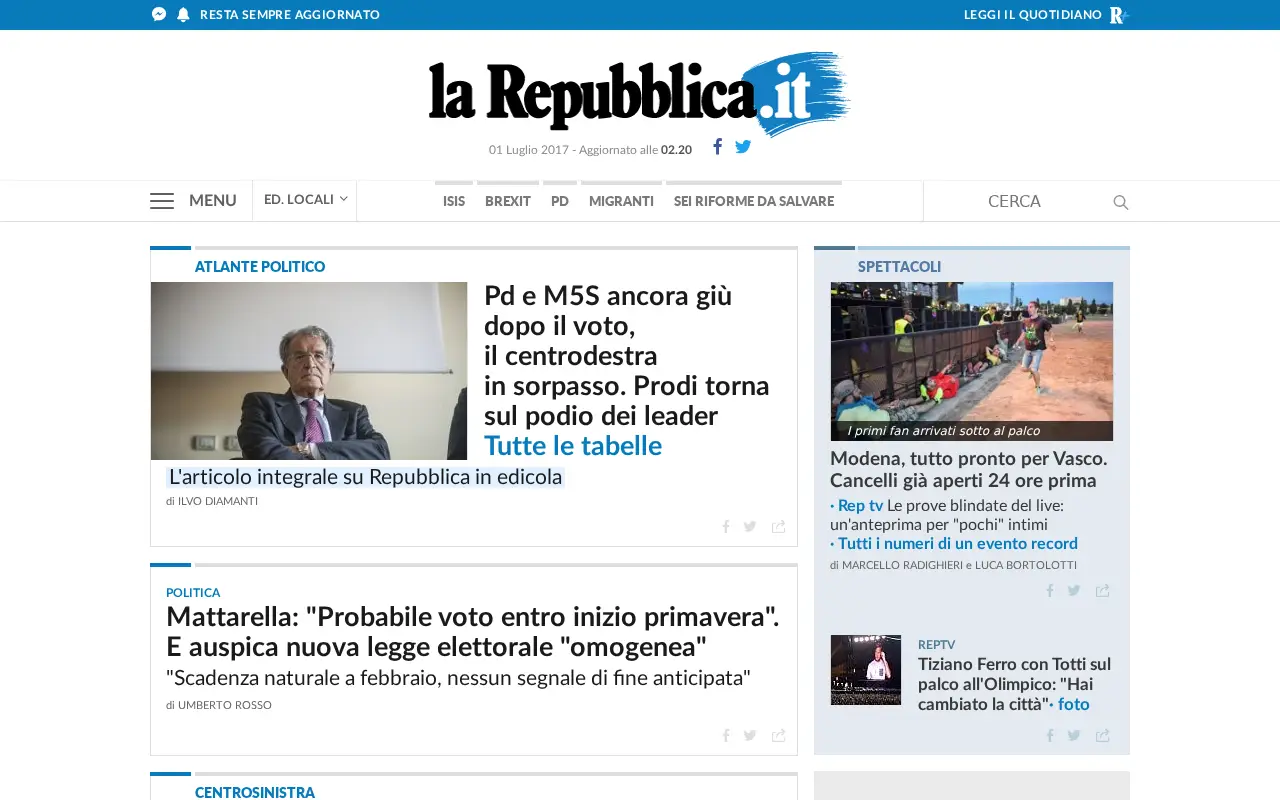The image size is (1280, 800).
Task: Tweet the Tiziano Ferro article
Action: click(x=1074, y=736)
